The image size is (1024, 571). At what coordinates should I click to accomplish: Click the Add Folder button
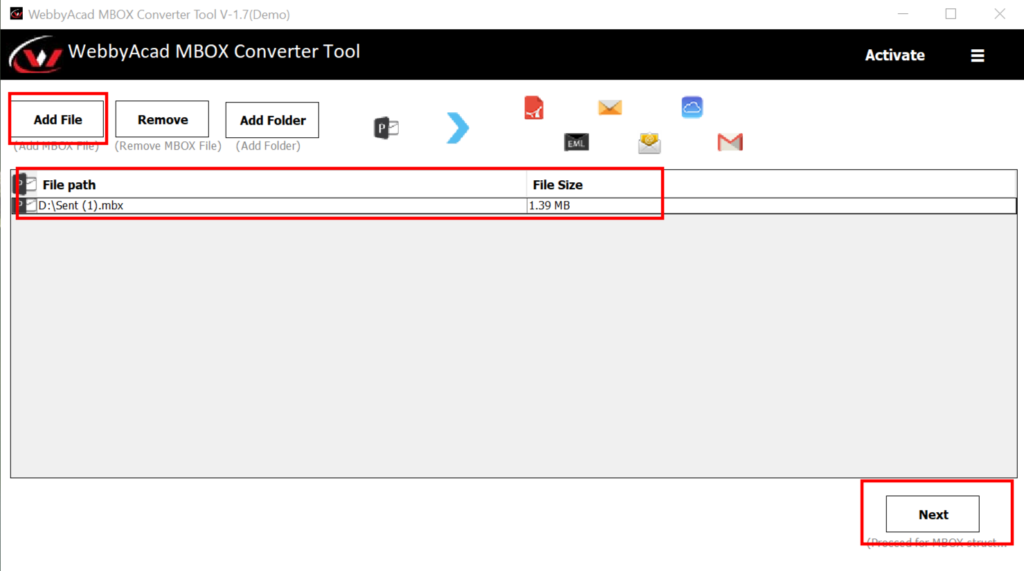[x=272, y=120]
